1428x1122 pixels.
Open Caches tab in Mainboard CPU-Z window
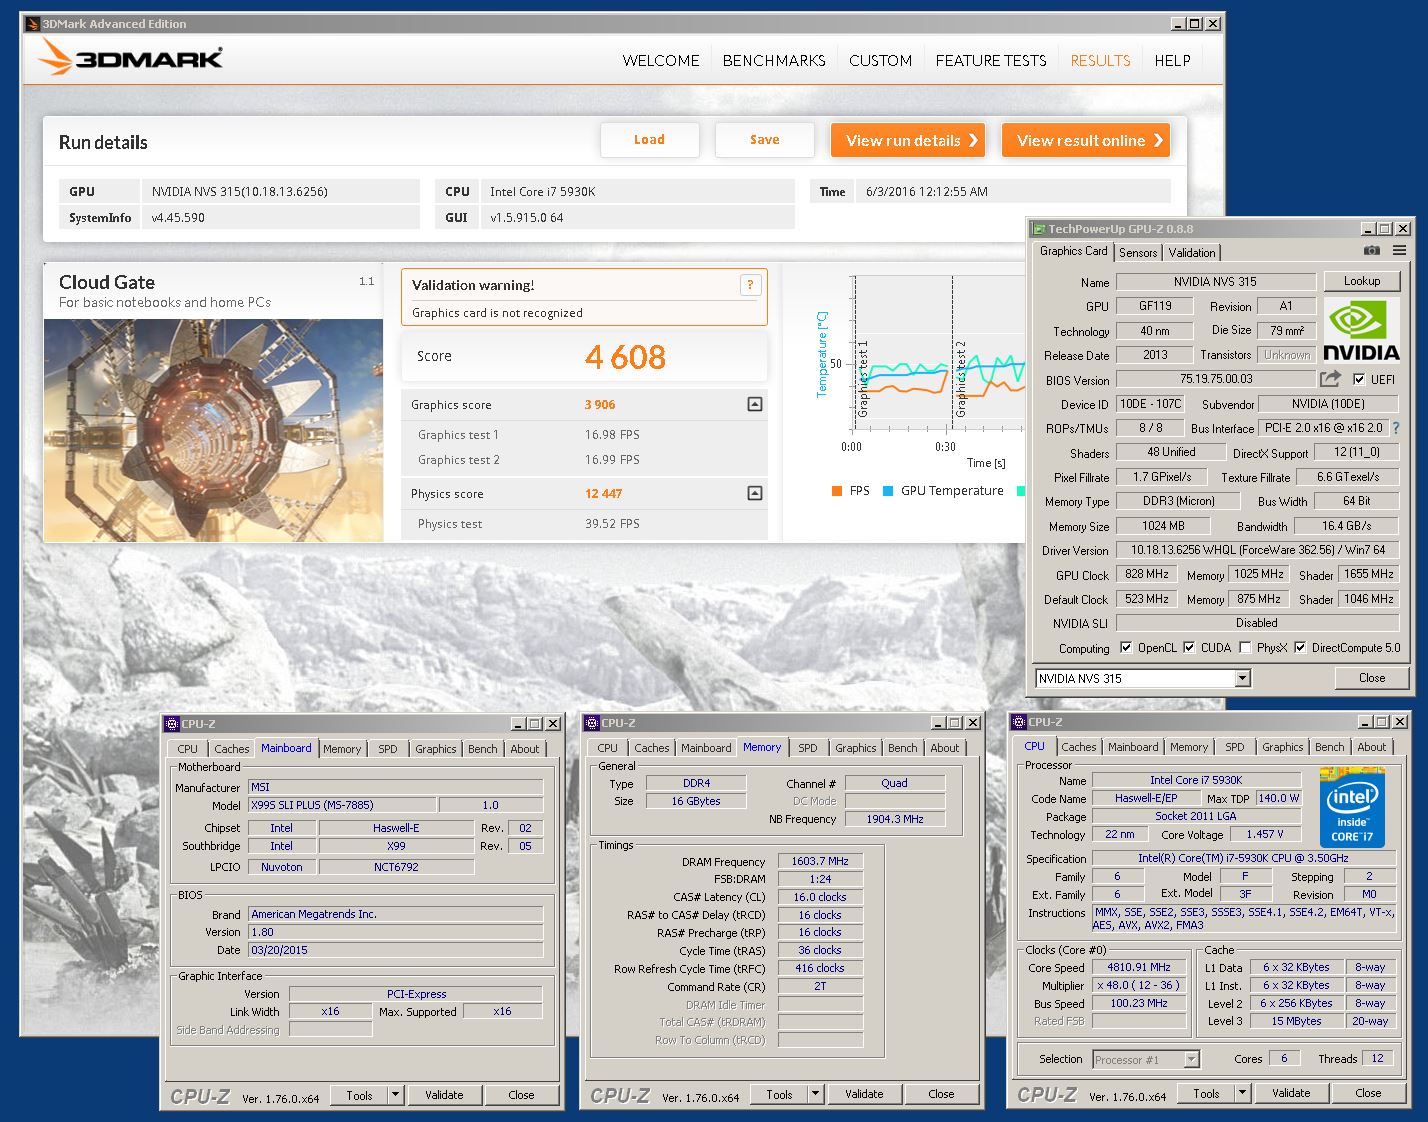coord(231,749)
